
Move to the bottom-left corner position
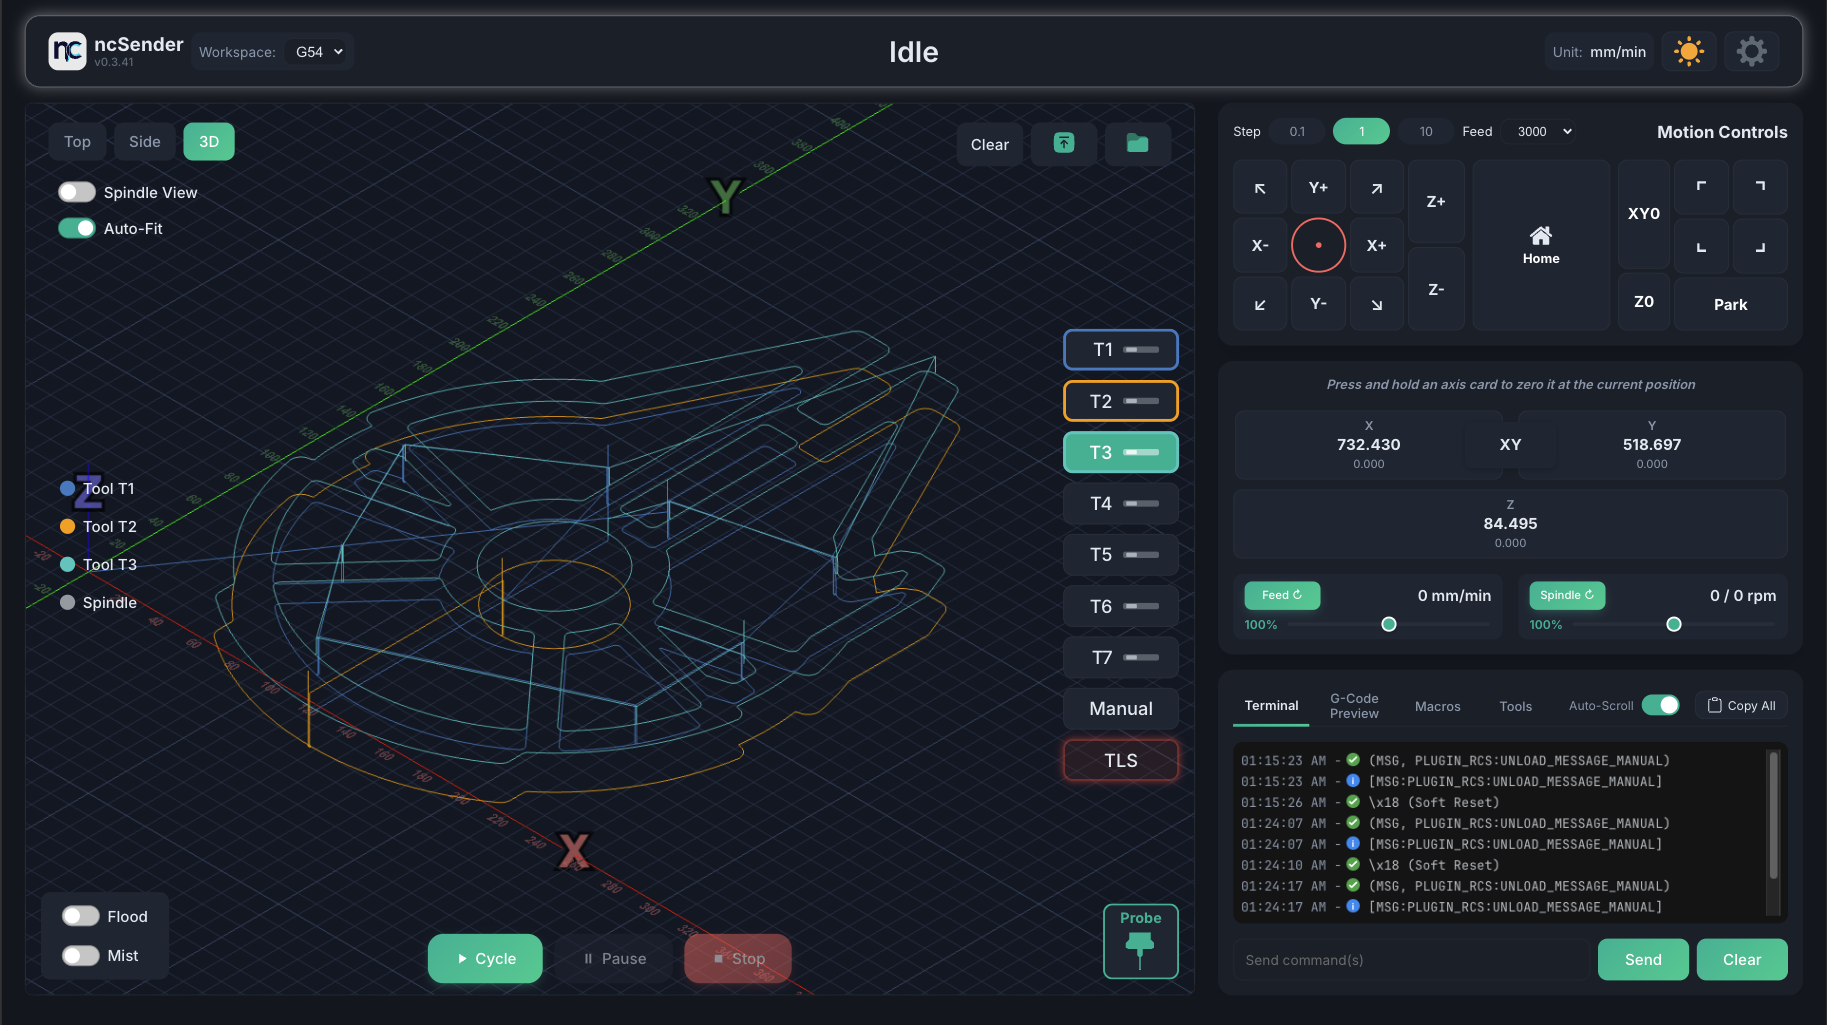[x=1701, y=247]
